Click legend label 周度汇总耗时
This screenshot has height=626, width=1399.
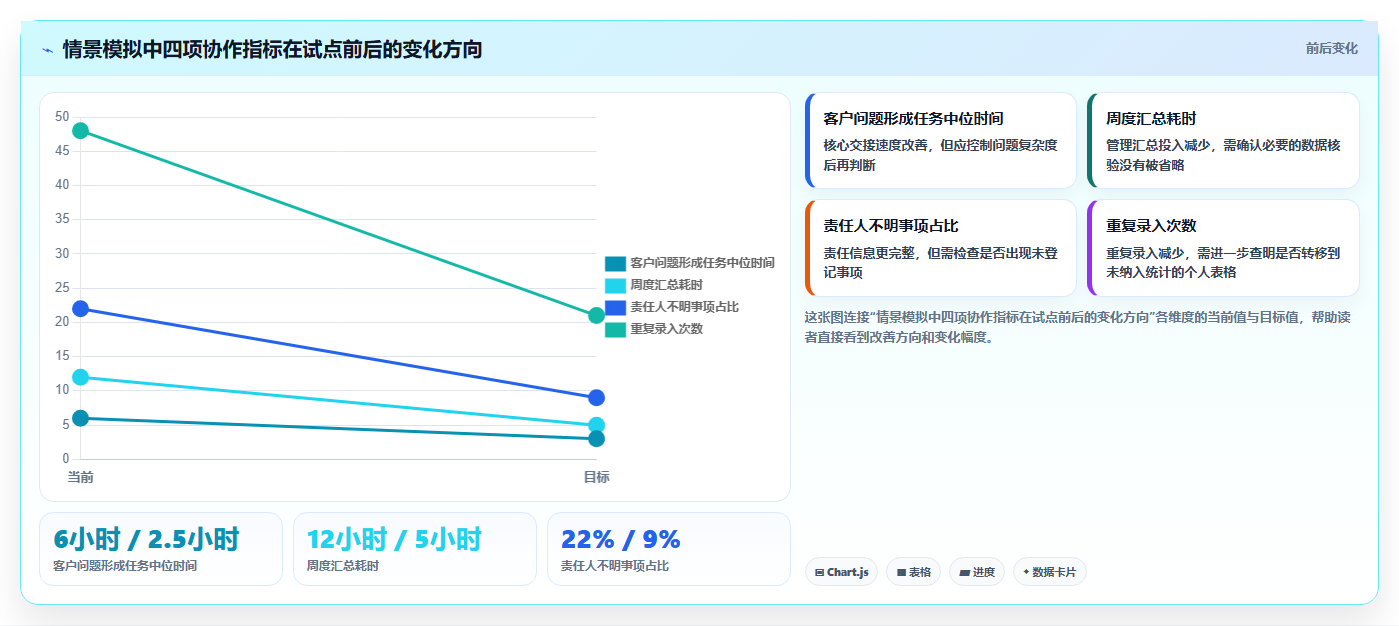[x=666, y=285]
